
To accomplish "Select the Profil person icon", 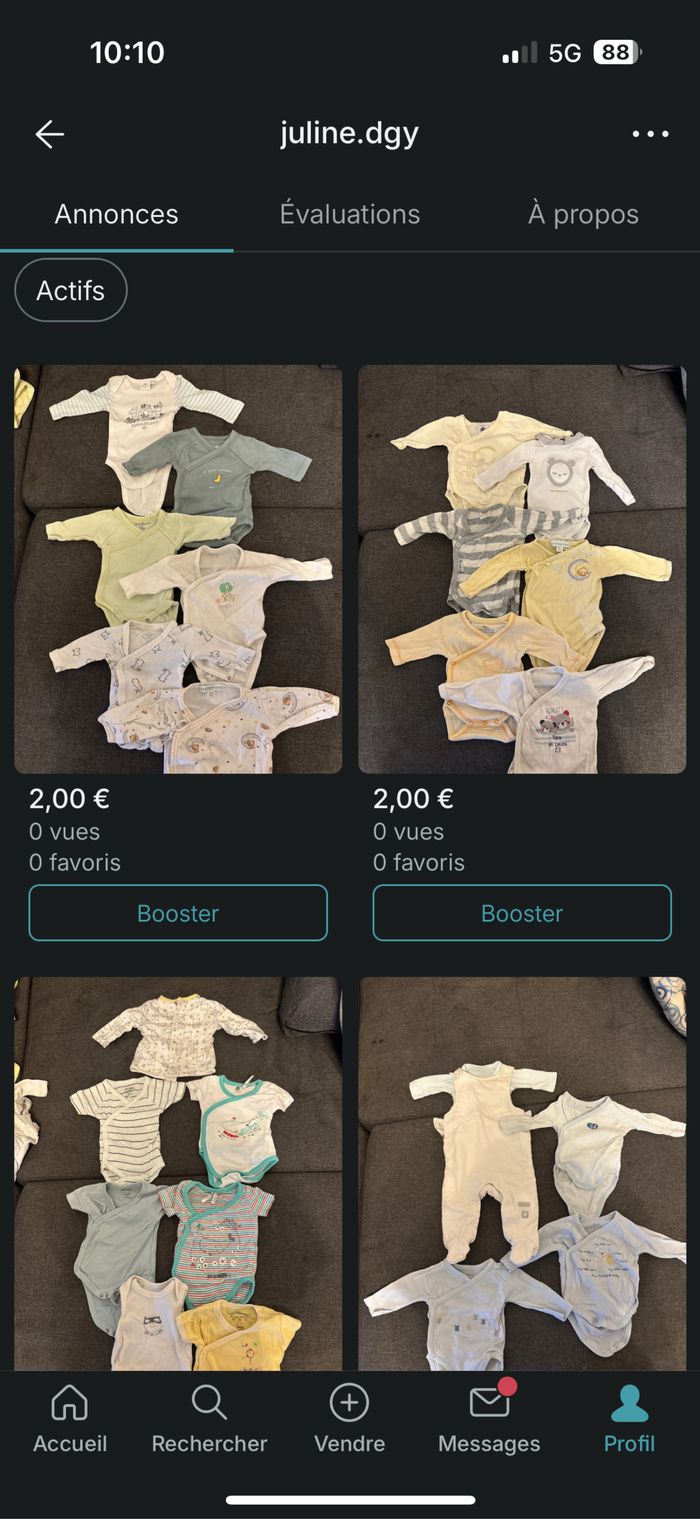I will tap(629, 1403).
